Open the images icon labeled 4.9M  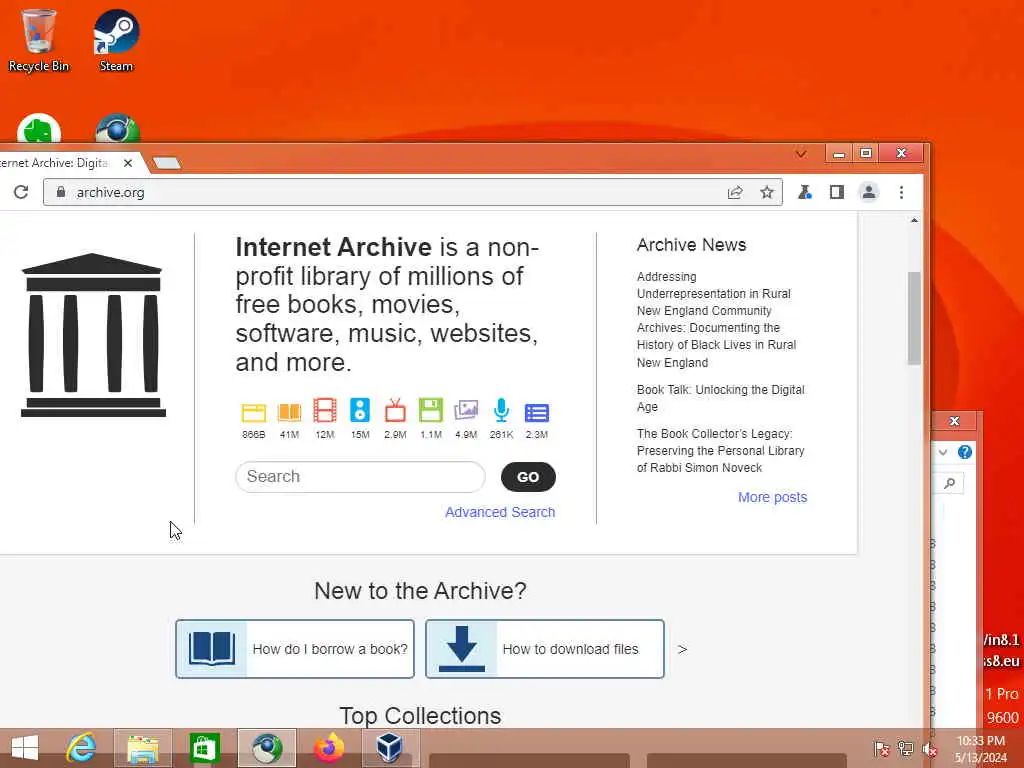(x=466, y=411)
